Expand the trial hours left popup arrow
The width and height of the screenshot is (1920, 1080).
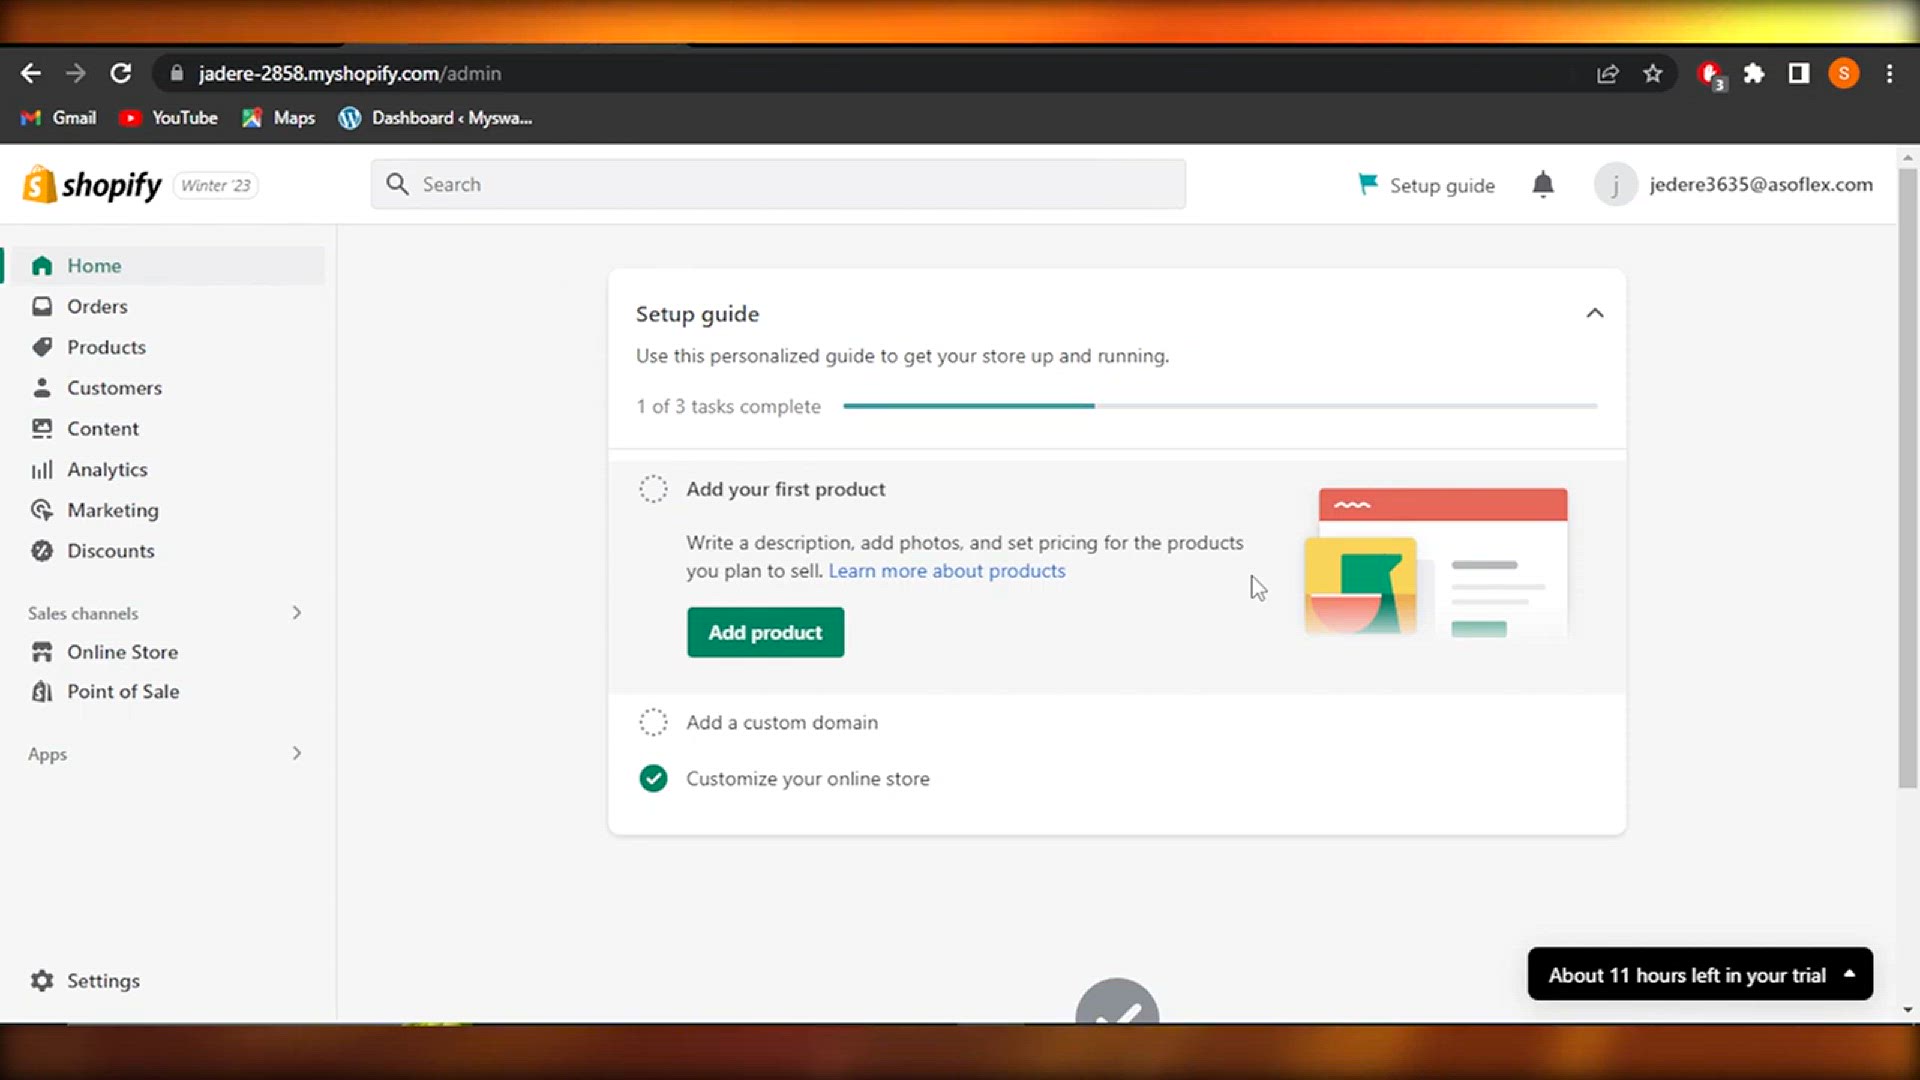[x=1849, y=974]
